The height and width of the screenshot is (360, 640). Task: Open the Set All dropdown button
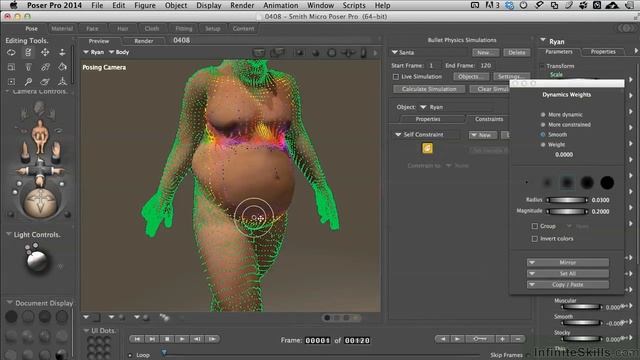pyautogui.click(x=568, y=273)
